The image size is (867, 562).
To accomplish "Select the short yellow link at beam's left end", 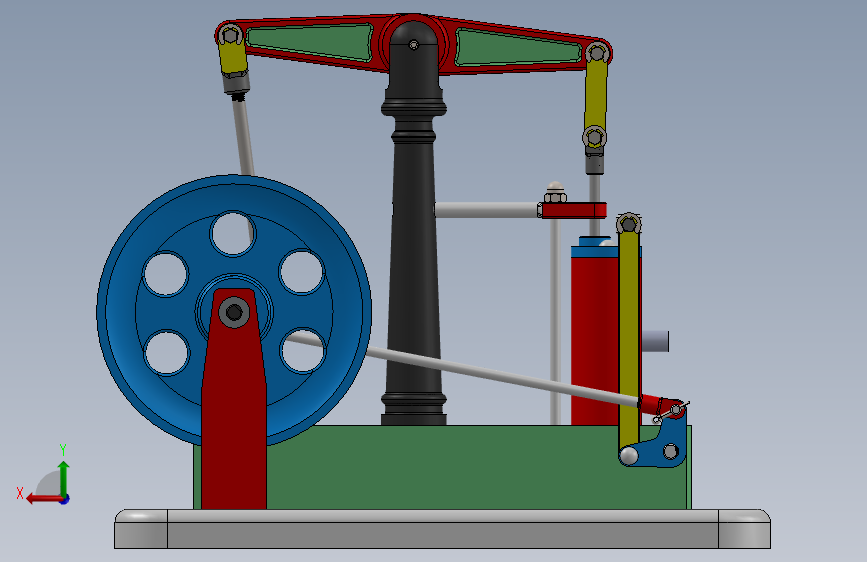I will click(233, 57).
